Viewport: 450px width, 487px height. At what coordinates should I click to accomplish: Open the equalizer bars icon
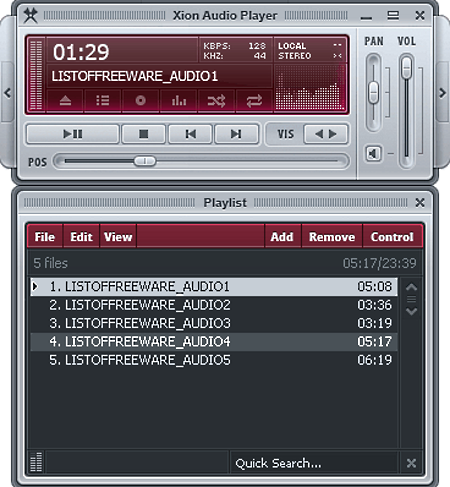[x=179, y=100]
